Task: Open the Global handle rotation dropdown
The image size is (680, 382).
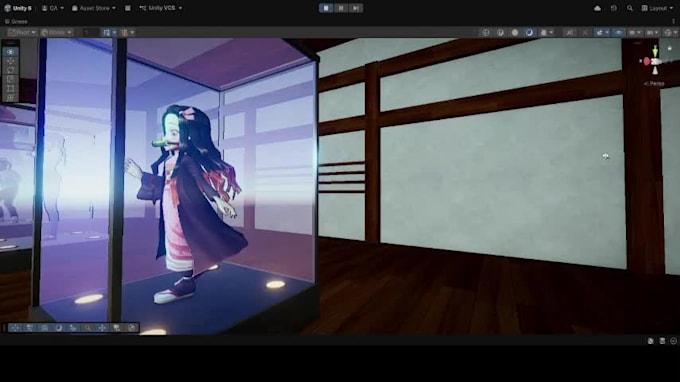Action: [x=56, y=33]
